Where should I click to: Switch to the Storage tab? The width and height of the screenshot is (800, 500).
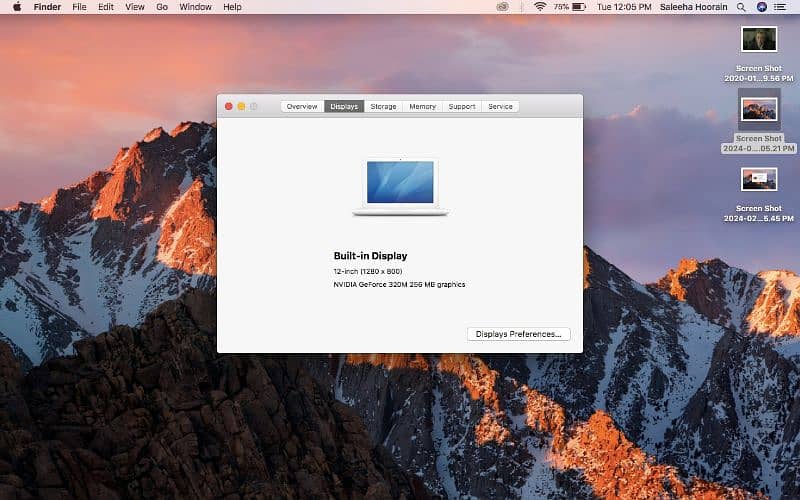(x=383, y=106)
